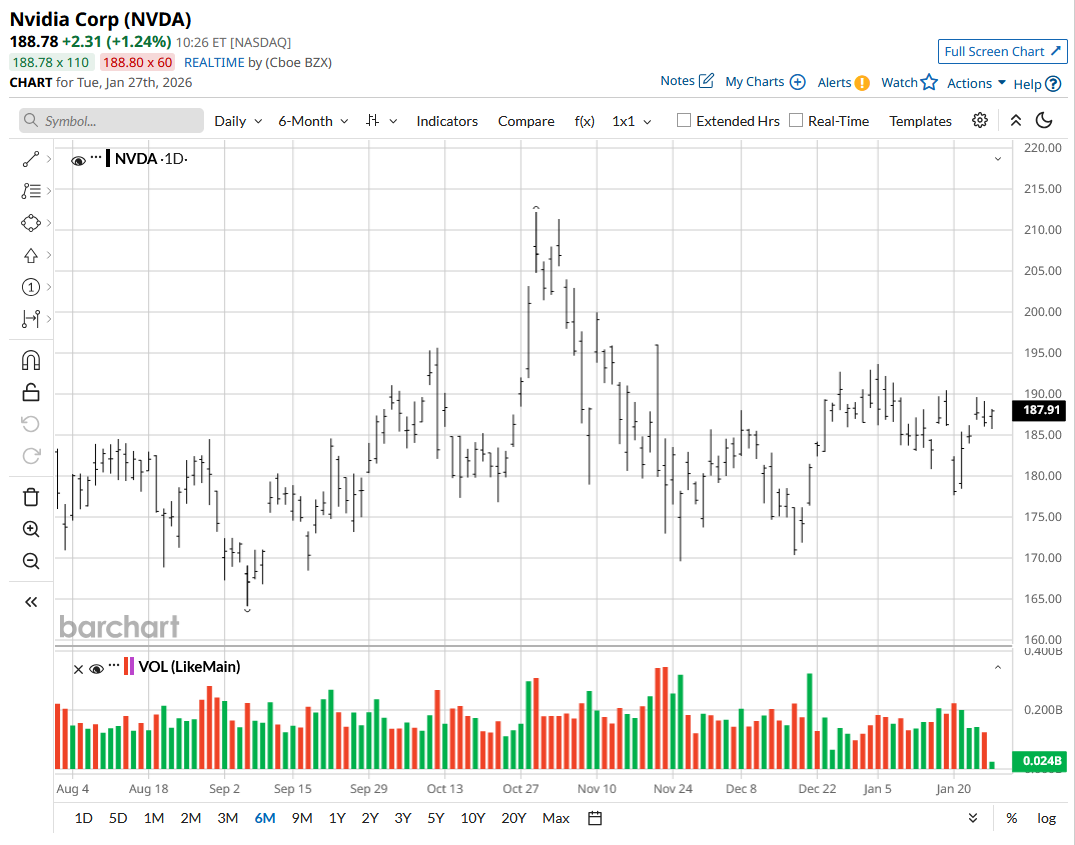Open the 6-Month period dropdown
Screen dimensions: 1075x845
pos(313,121)
